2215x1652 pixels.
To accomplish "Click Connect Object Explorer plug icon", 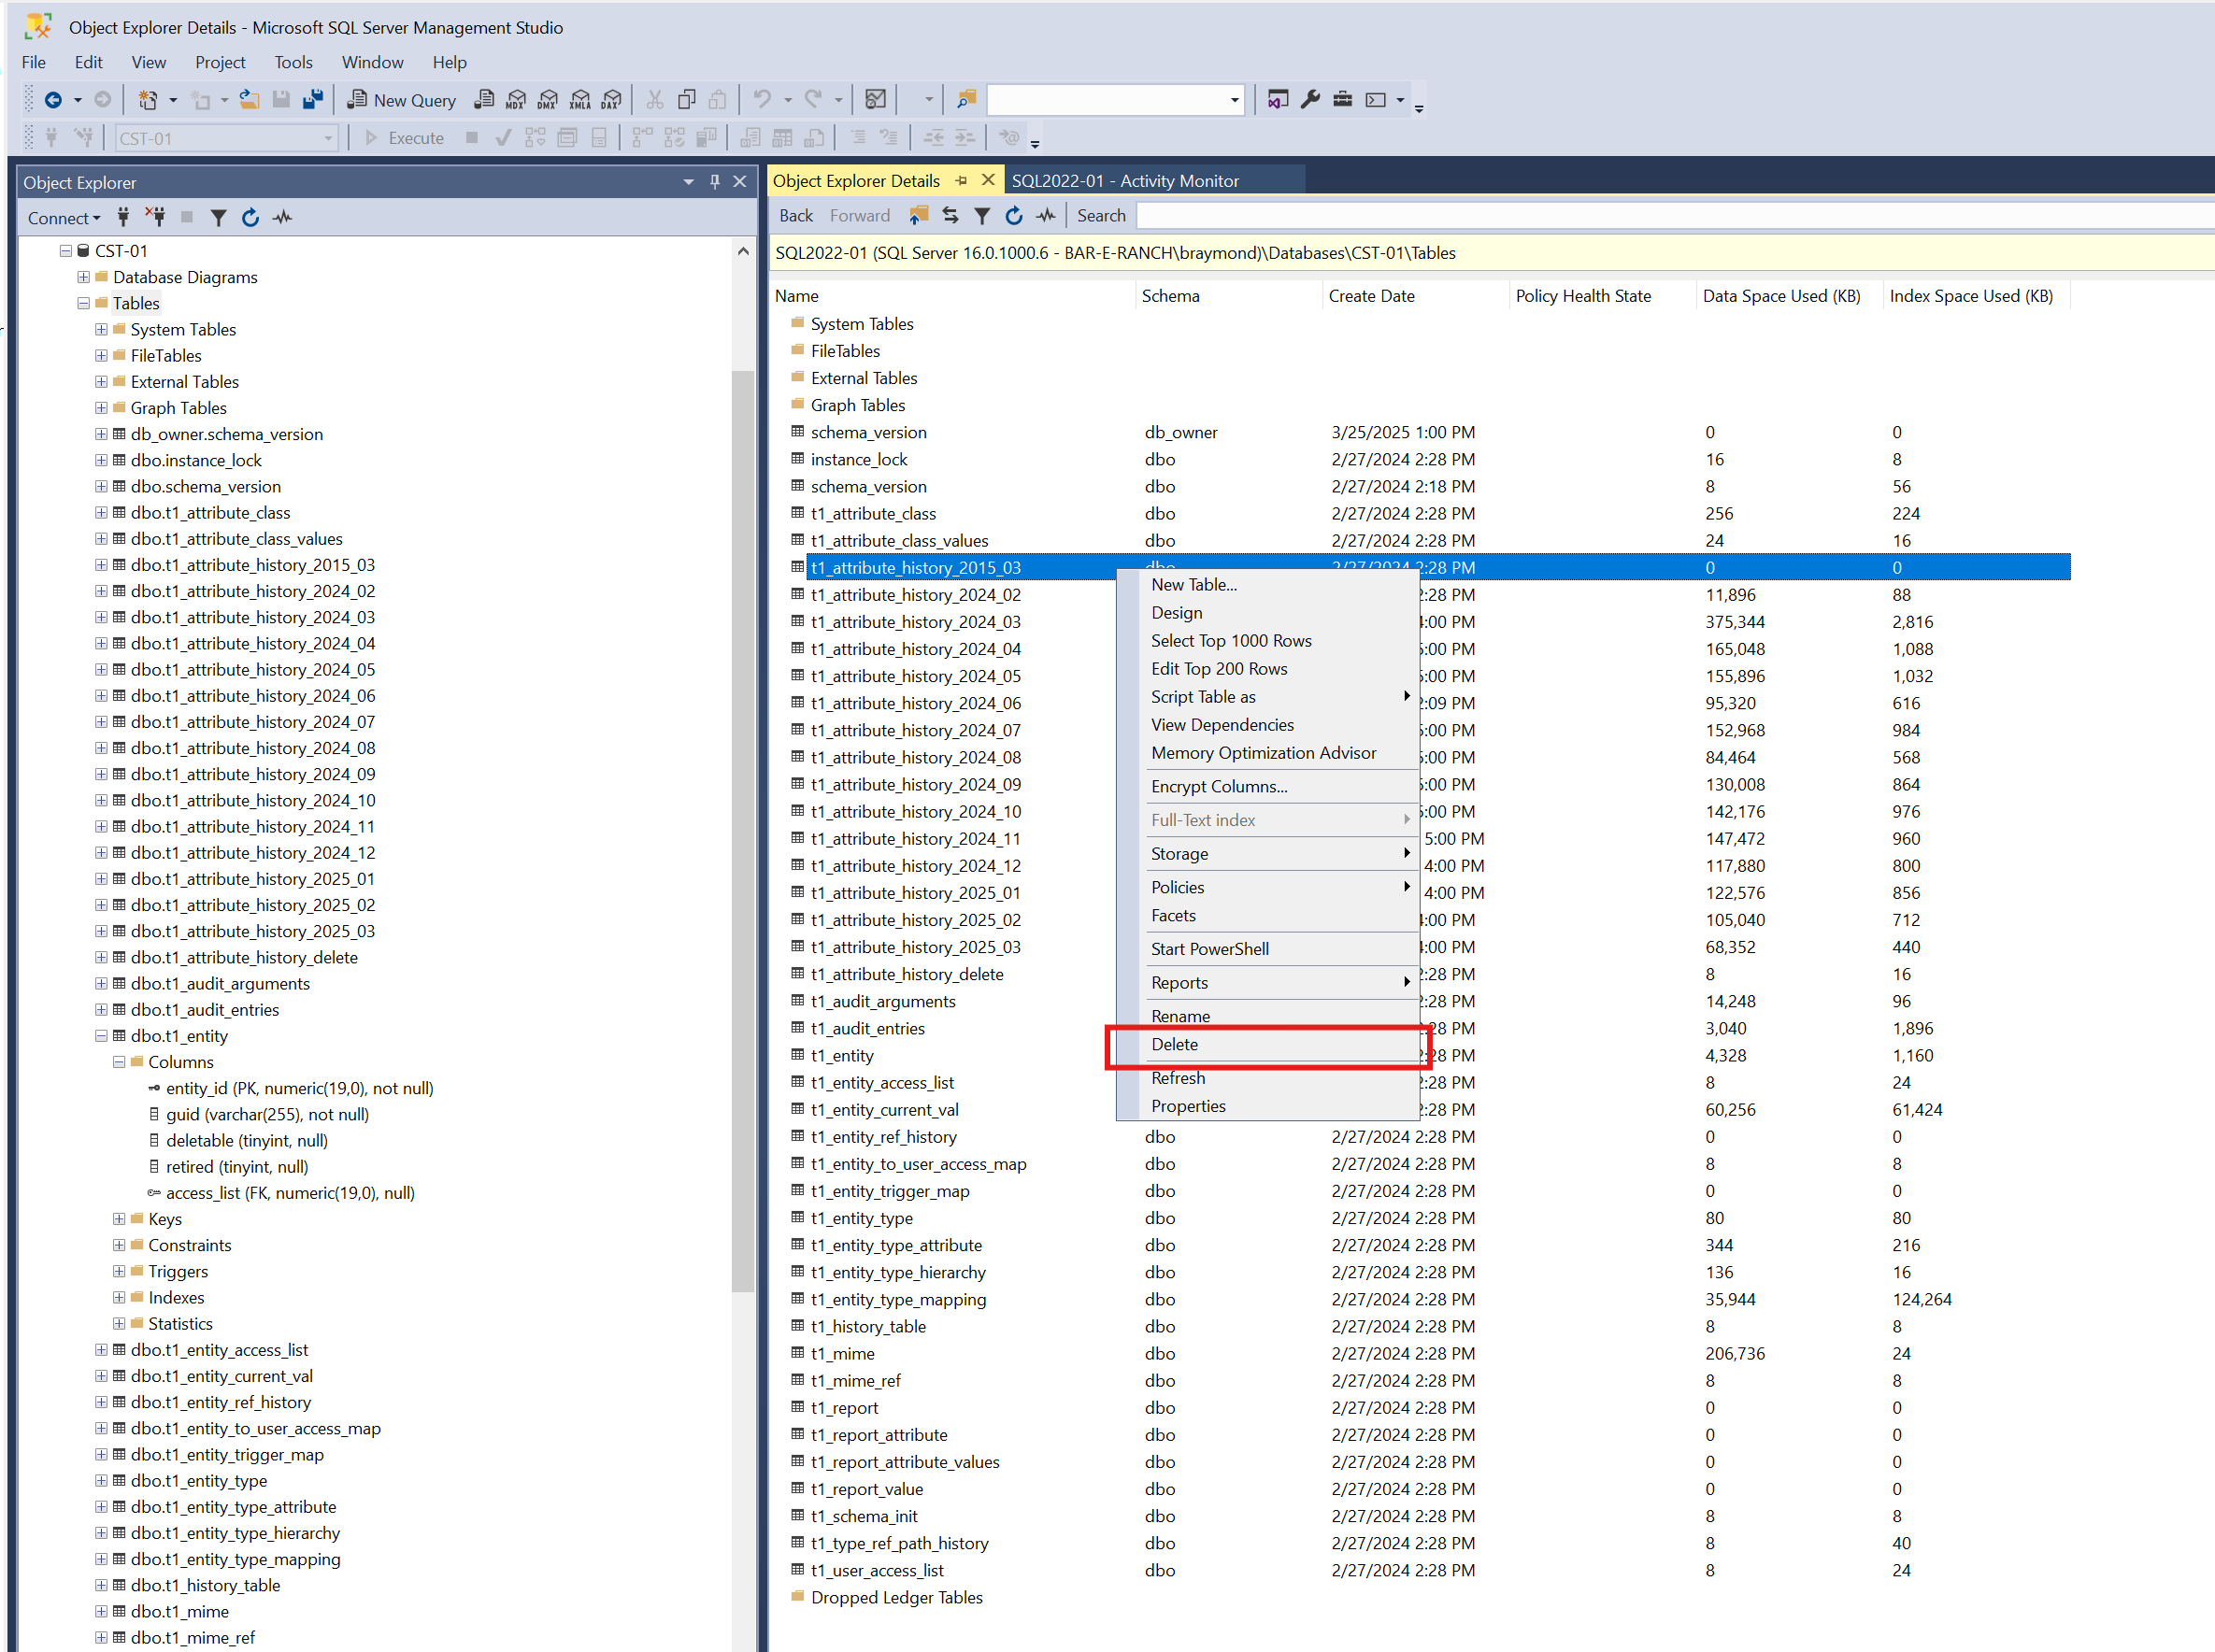I will coord(123,217).
